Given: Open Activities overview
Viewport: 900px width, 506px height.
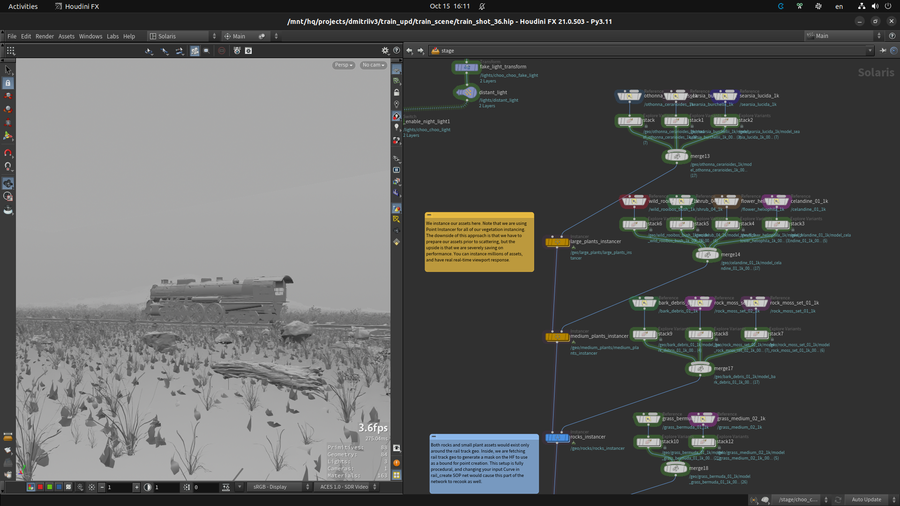Looking at the screenshot, I should point(22,6).
